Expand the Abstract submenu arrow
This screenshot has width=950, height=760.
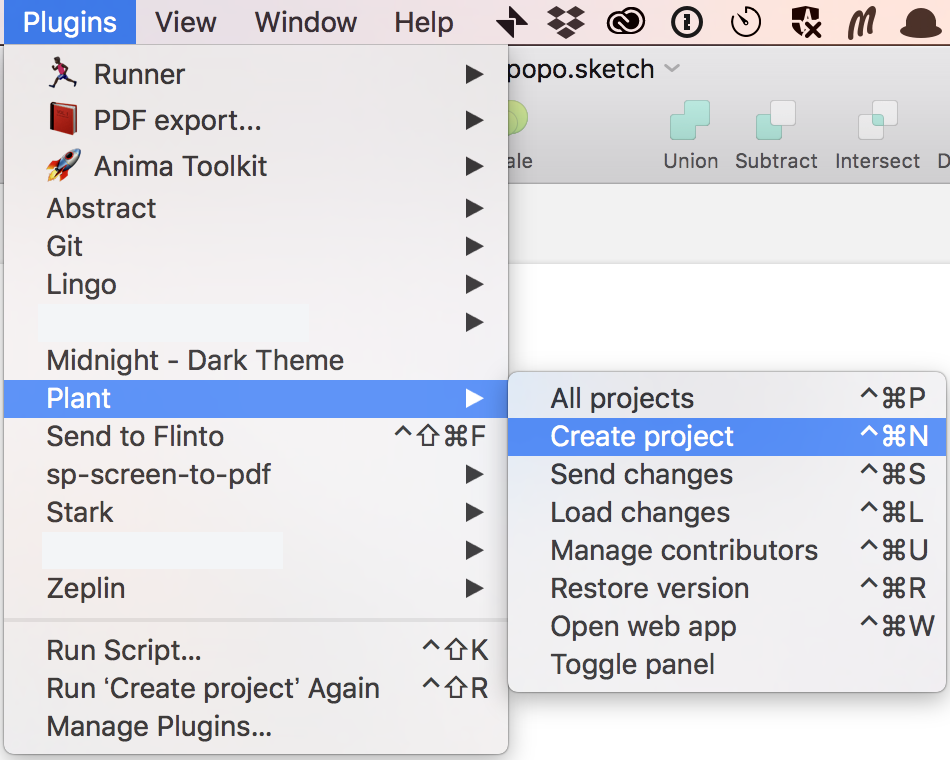[x=474, y=208]
